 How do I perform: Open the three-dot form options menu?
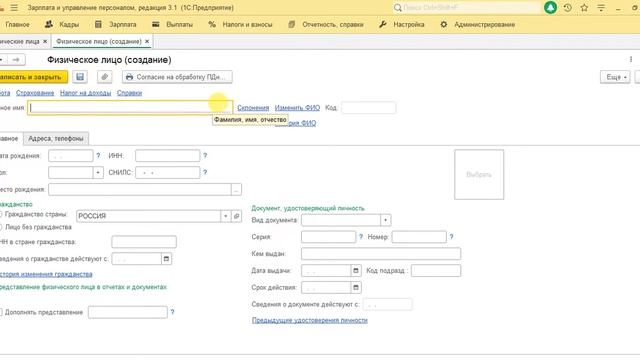point(631,60)
